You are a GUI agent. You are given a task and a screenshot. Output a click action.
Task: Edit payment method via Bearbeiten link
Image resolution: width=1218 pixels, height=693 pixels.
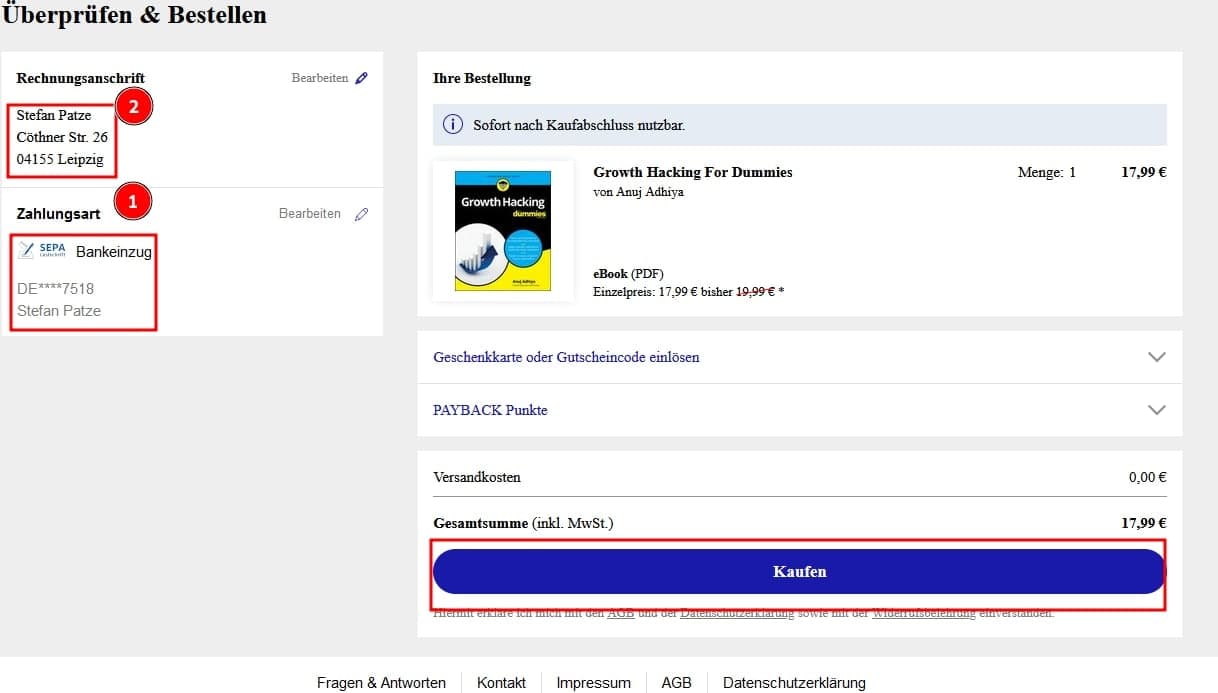tap(309, 214)
